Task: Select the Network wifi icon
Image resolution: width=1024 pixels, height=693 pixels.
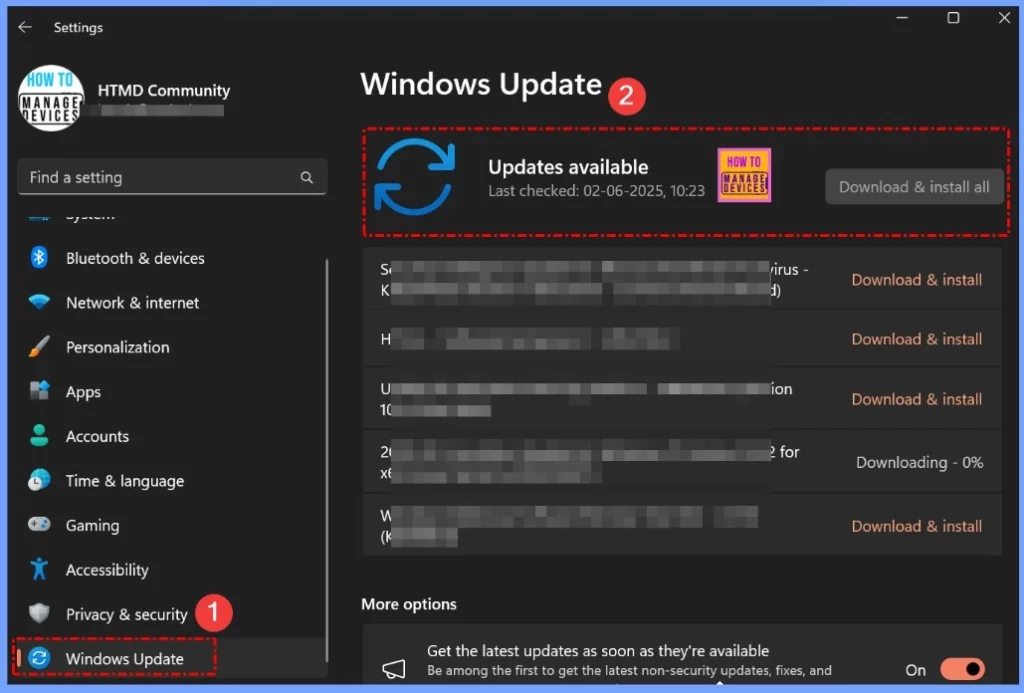Action: point(39,302)
